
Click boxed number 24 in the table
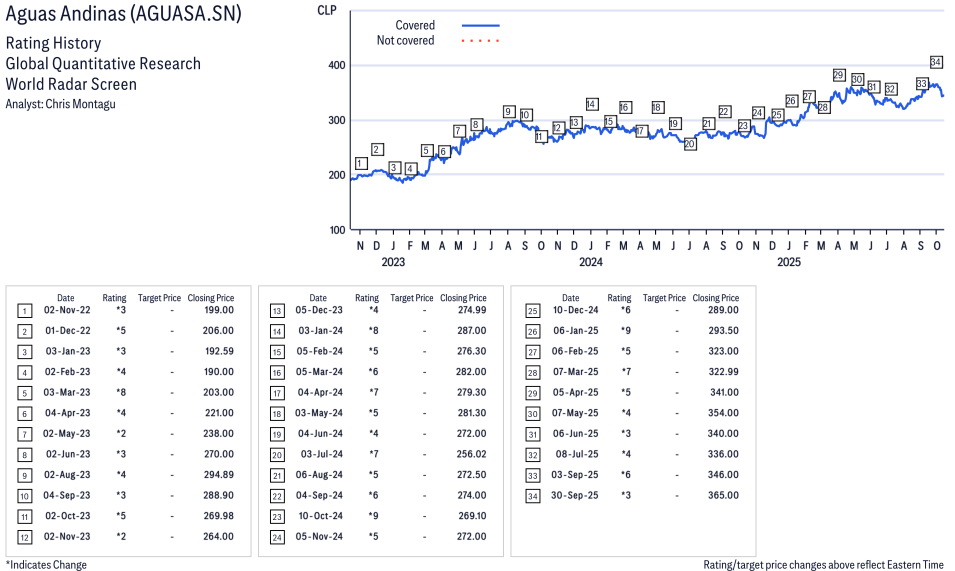pyautogui.click(x=278, y=537)
